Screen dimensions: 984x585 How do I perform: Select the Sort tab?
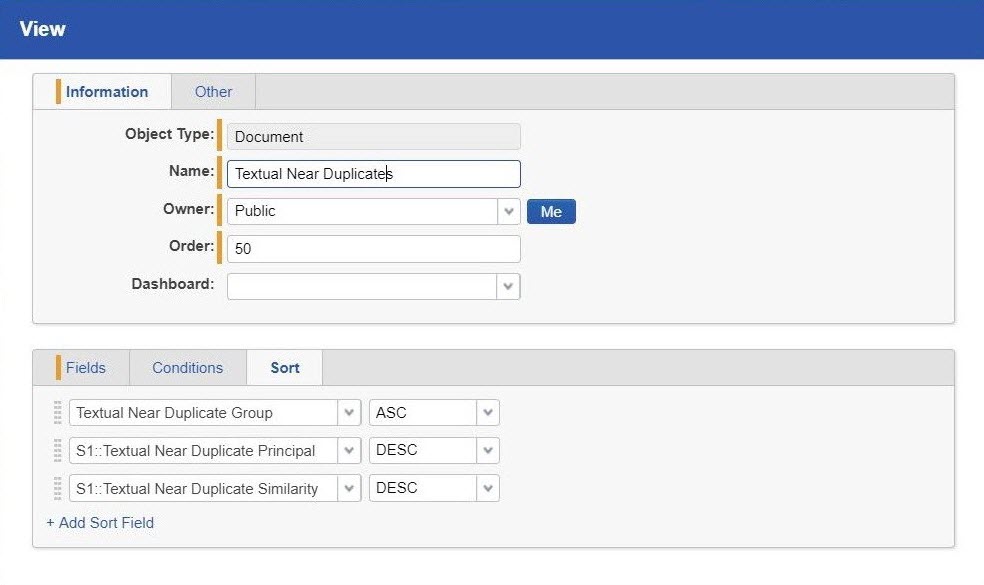(x=285, y=368)
